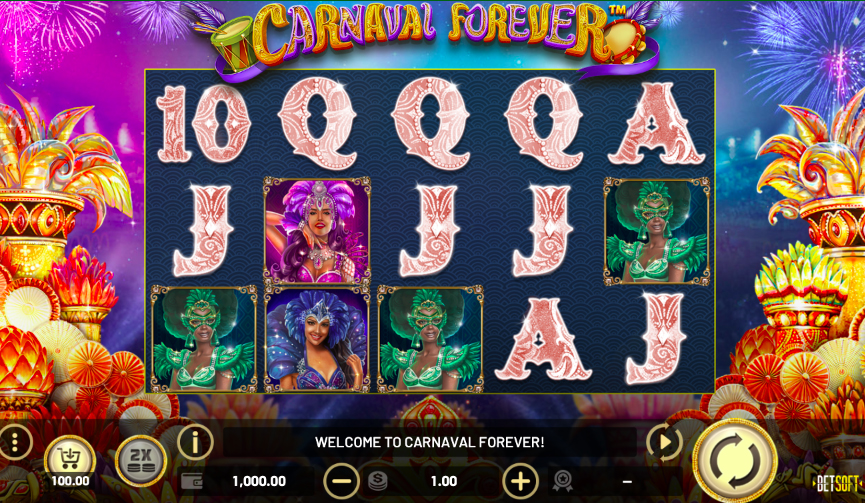Select the blue feathered dancer symbol
Viewport: 865px width, 503px height.
tap(317, 339)
